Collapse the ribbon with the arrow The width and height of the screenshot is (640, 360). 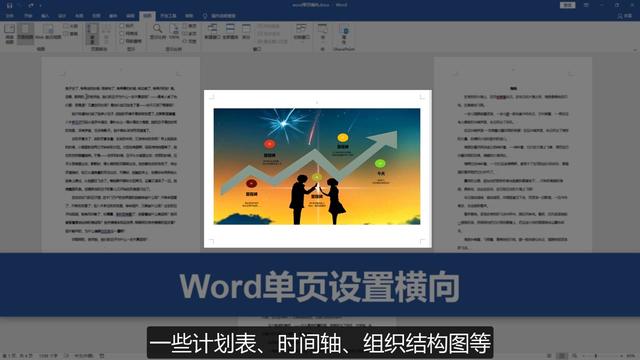tap(635, 49)
